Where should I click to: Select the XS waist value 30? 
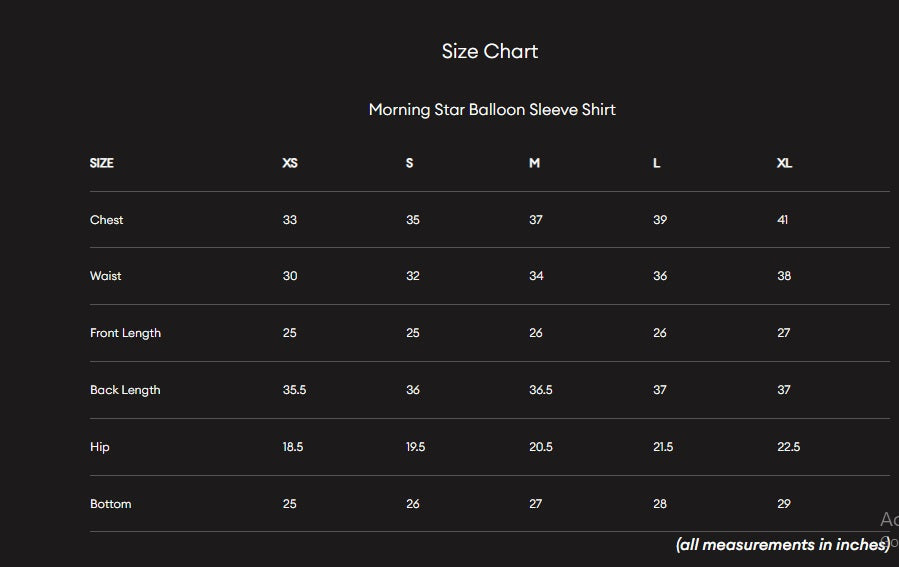pos(290,276)
